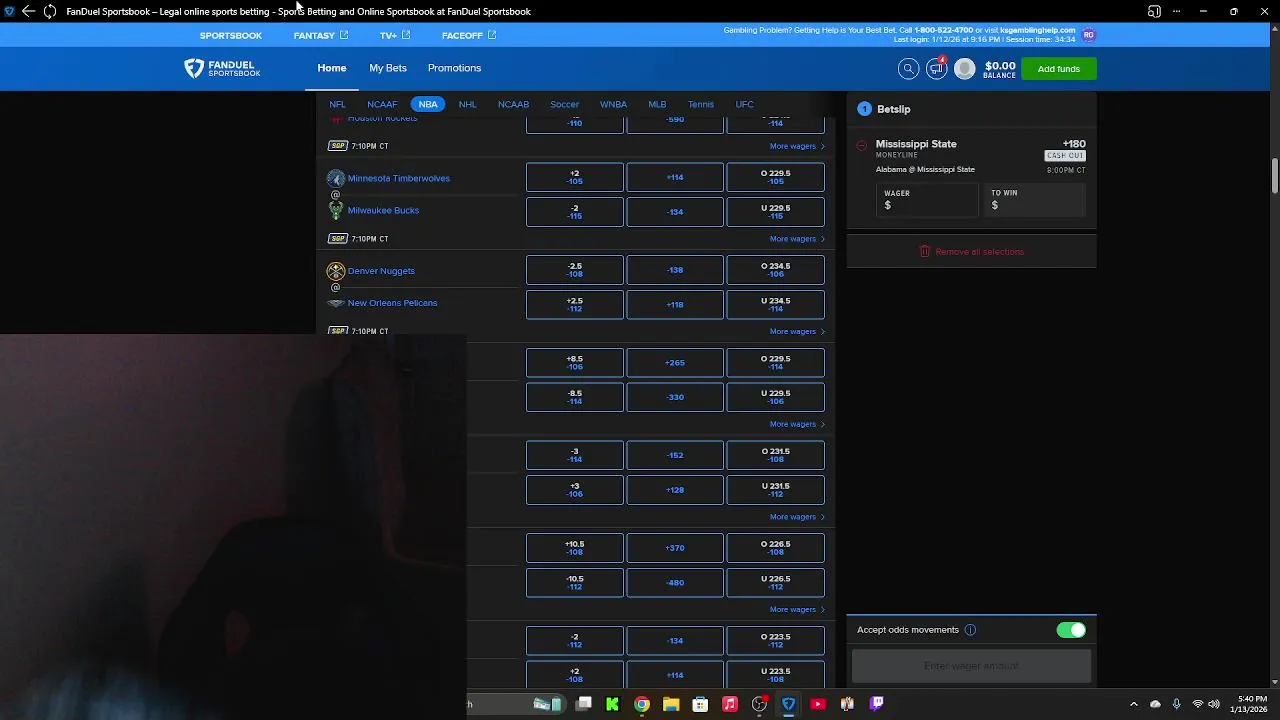Open File Explorer from the taskbar
The image size is (1280, 720).
(671, 704)
